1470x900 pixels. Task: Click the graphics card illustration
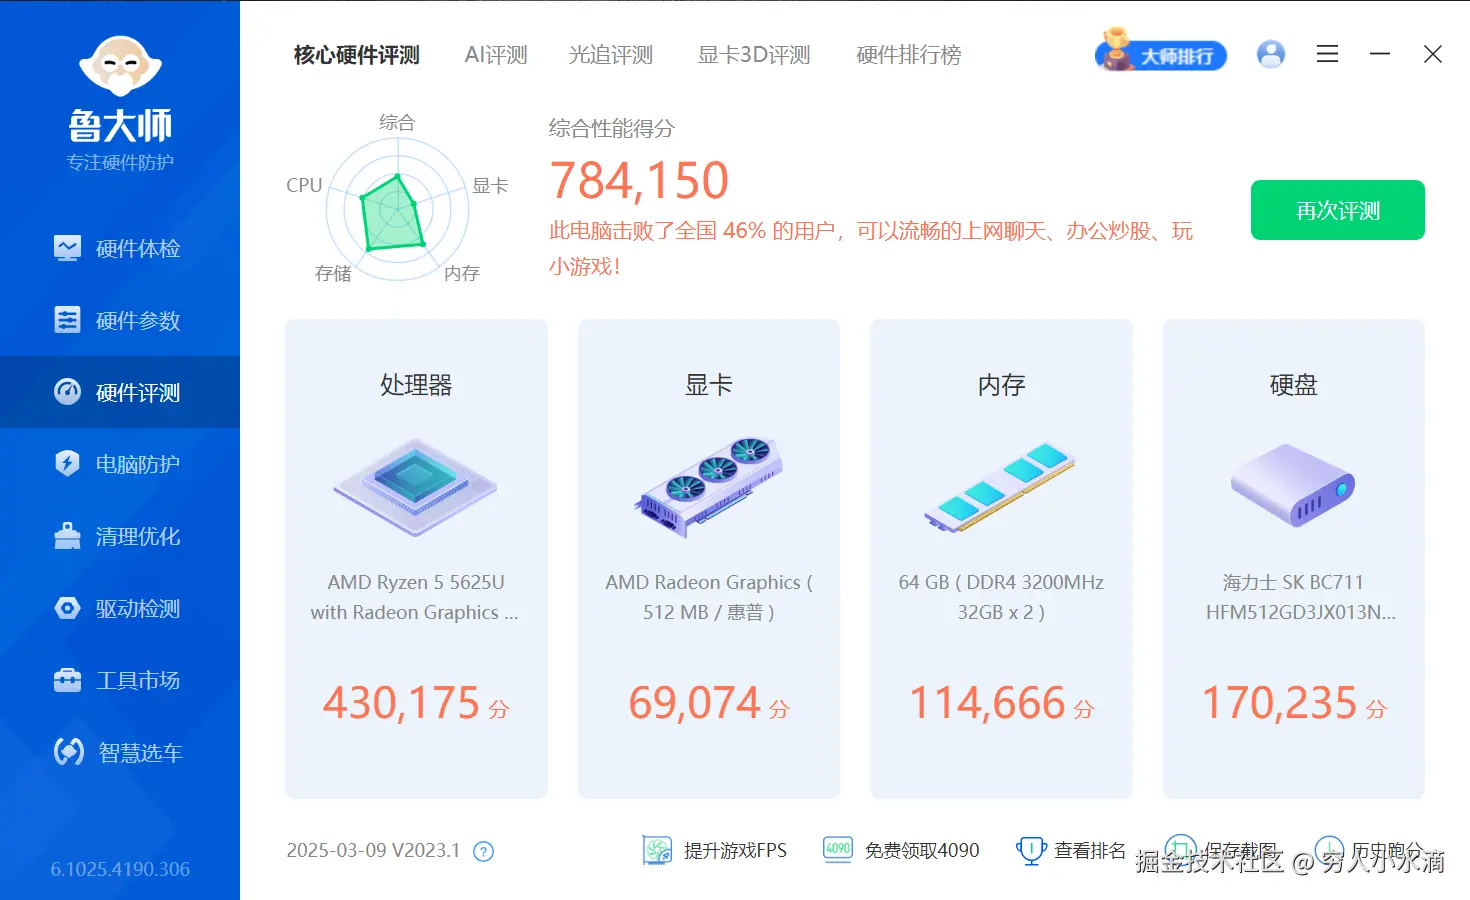(x=709, y=487)
